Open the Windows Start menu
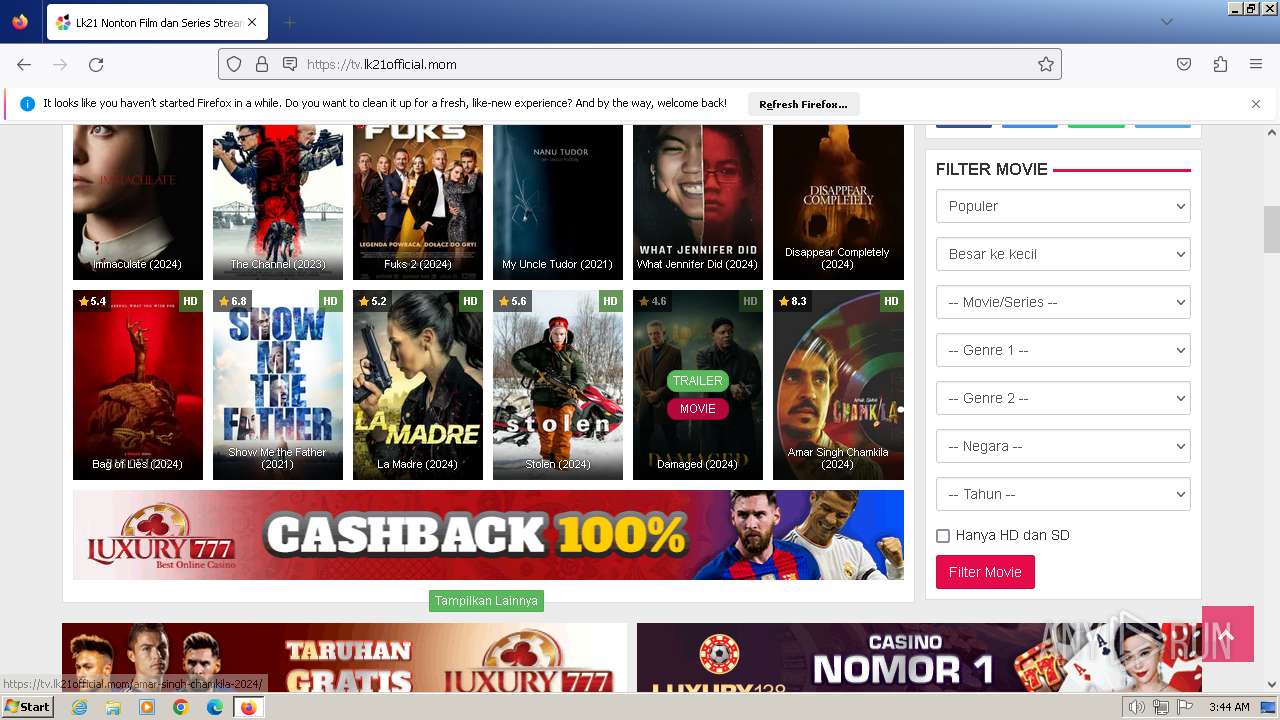The height and width of the screenshot is (720, 1280). (28, 707)
